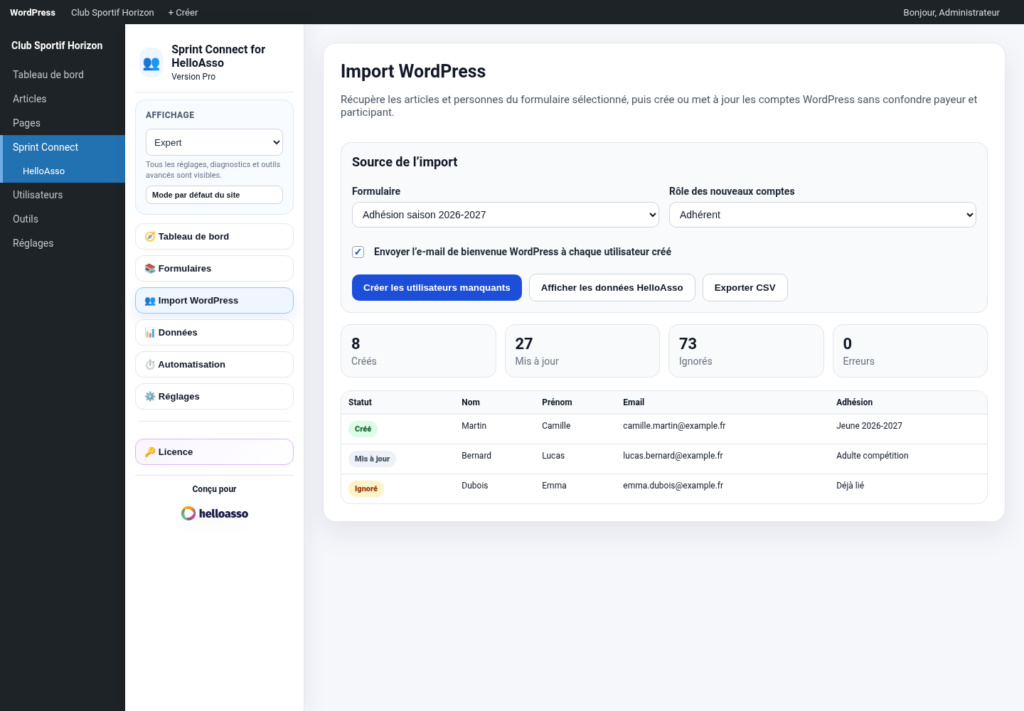Image resolution: width=1024 pixels, height=711 pixels.
Task: Click the WordPress item in the admin bar
Action: coord(33,12)
